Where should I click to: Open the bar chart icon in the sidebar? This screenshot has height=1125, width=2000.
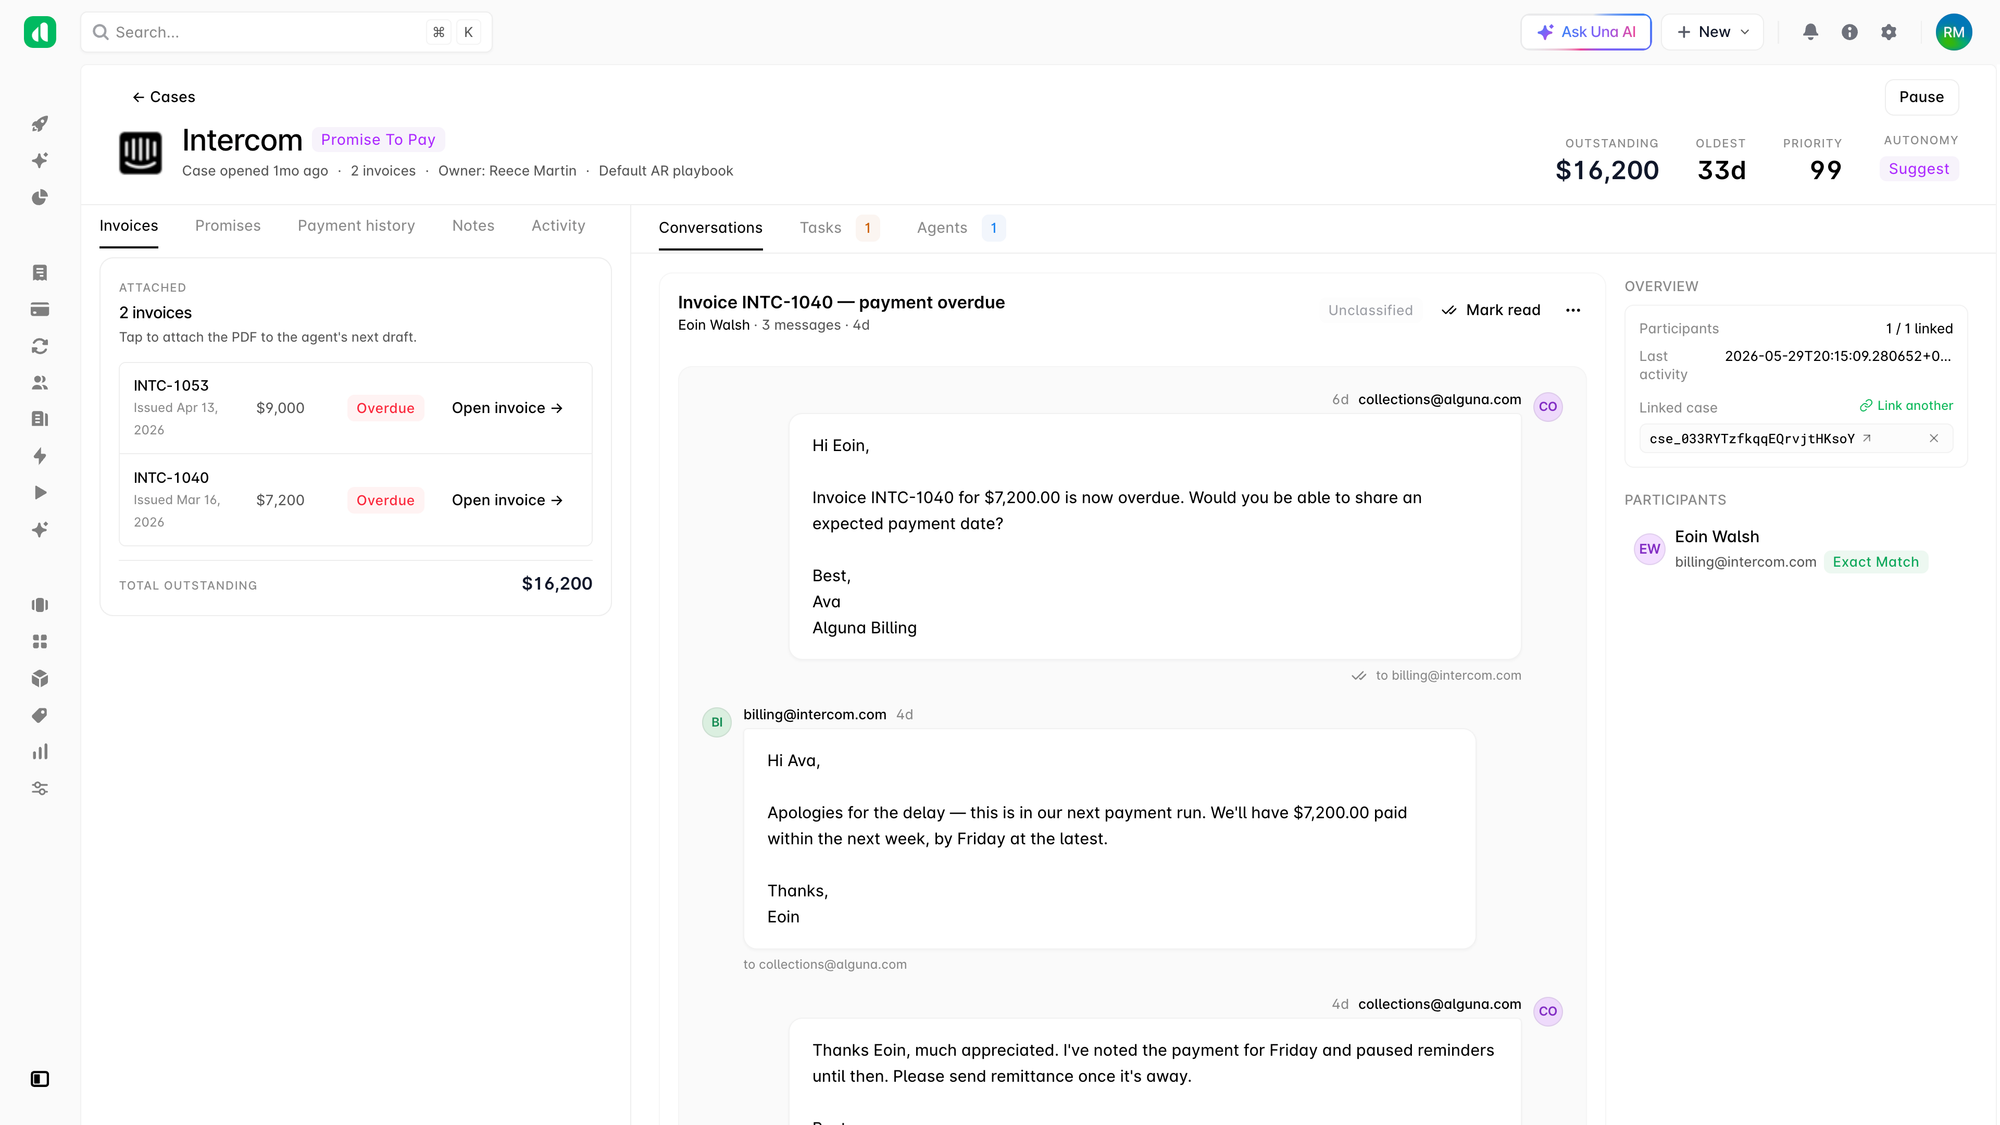(x=40, y=752)
